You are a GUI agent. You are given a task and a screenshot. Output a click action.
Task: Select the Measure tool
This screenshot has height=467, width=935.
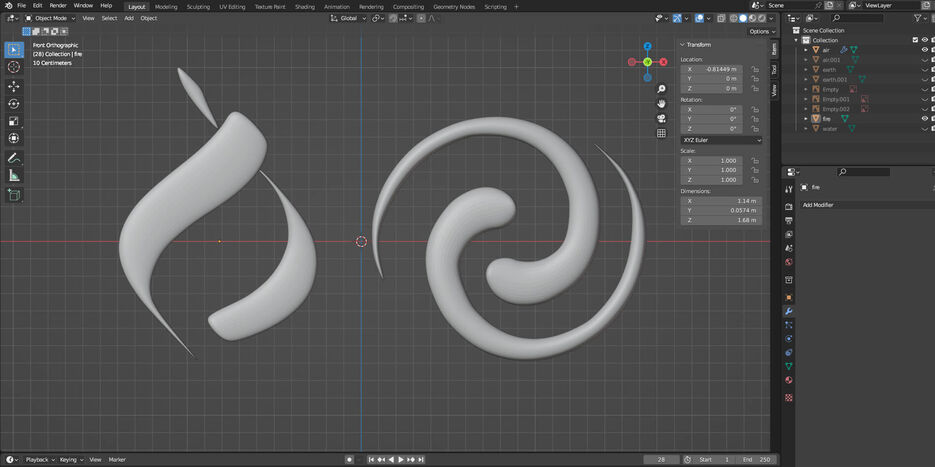coord(14,175)
